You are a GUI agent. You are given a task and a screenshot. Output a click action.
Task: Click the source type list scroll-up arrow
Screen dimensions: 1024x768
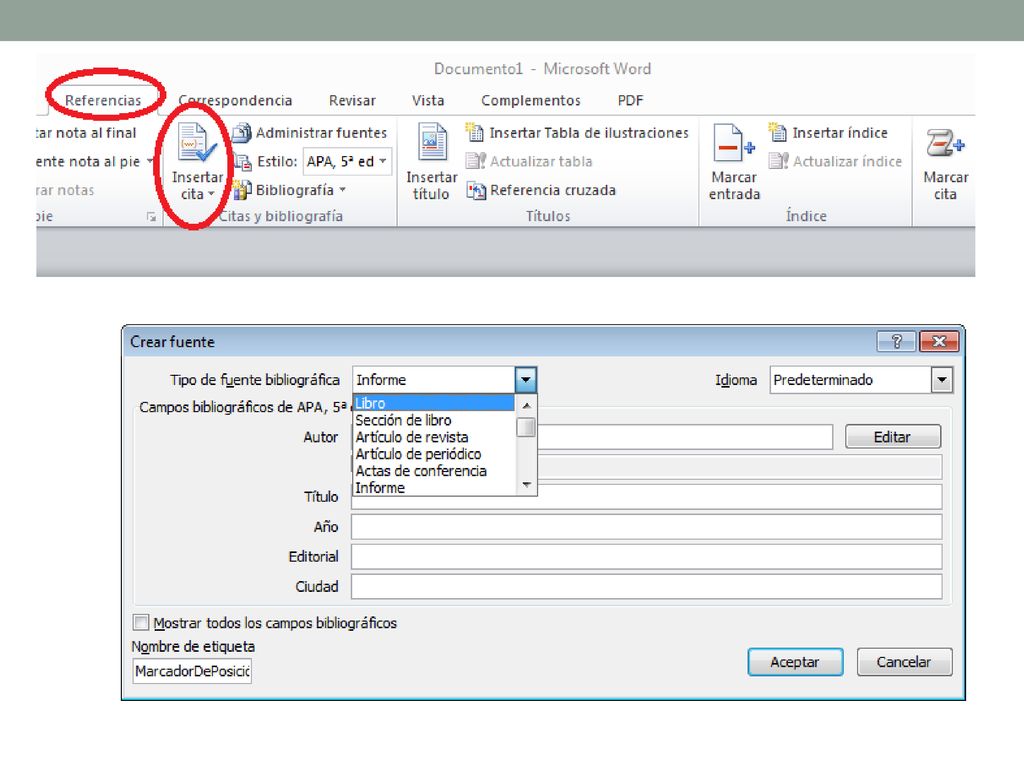click(526, 405)
